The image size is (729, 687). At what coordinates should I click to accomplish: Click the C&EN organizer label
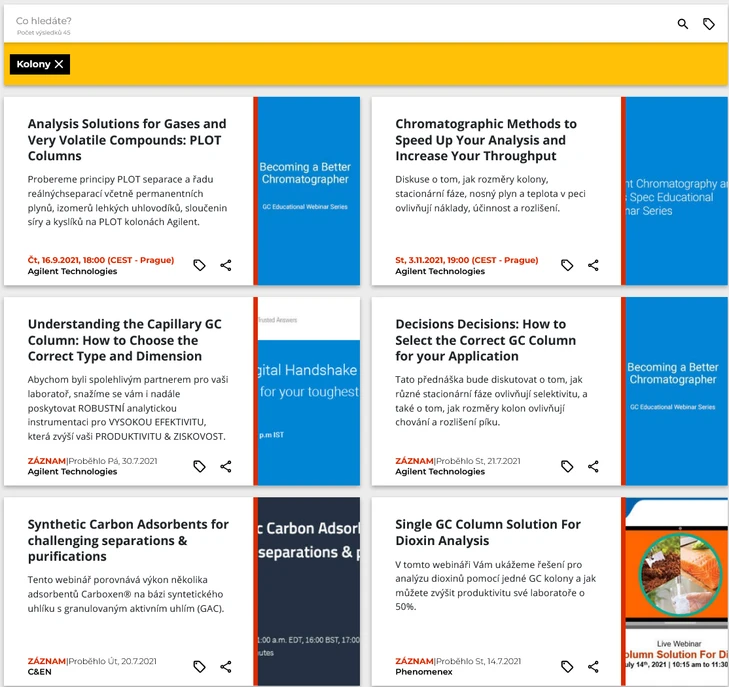pyautogui.click(x=41, y=672)
